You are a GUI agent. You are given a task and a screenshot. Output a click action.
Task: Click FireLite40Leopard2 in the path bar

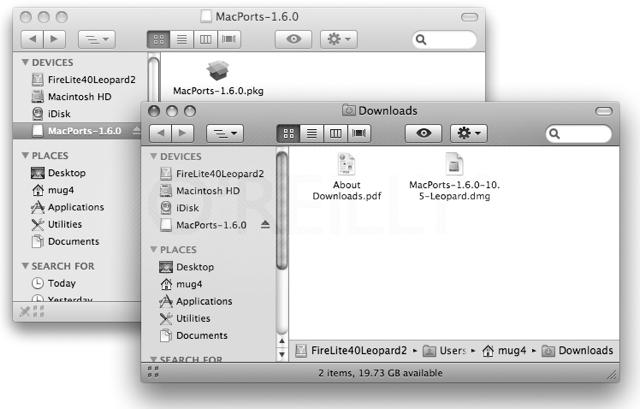[x=351, y=351]
